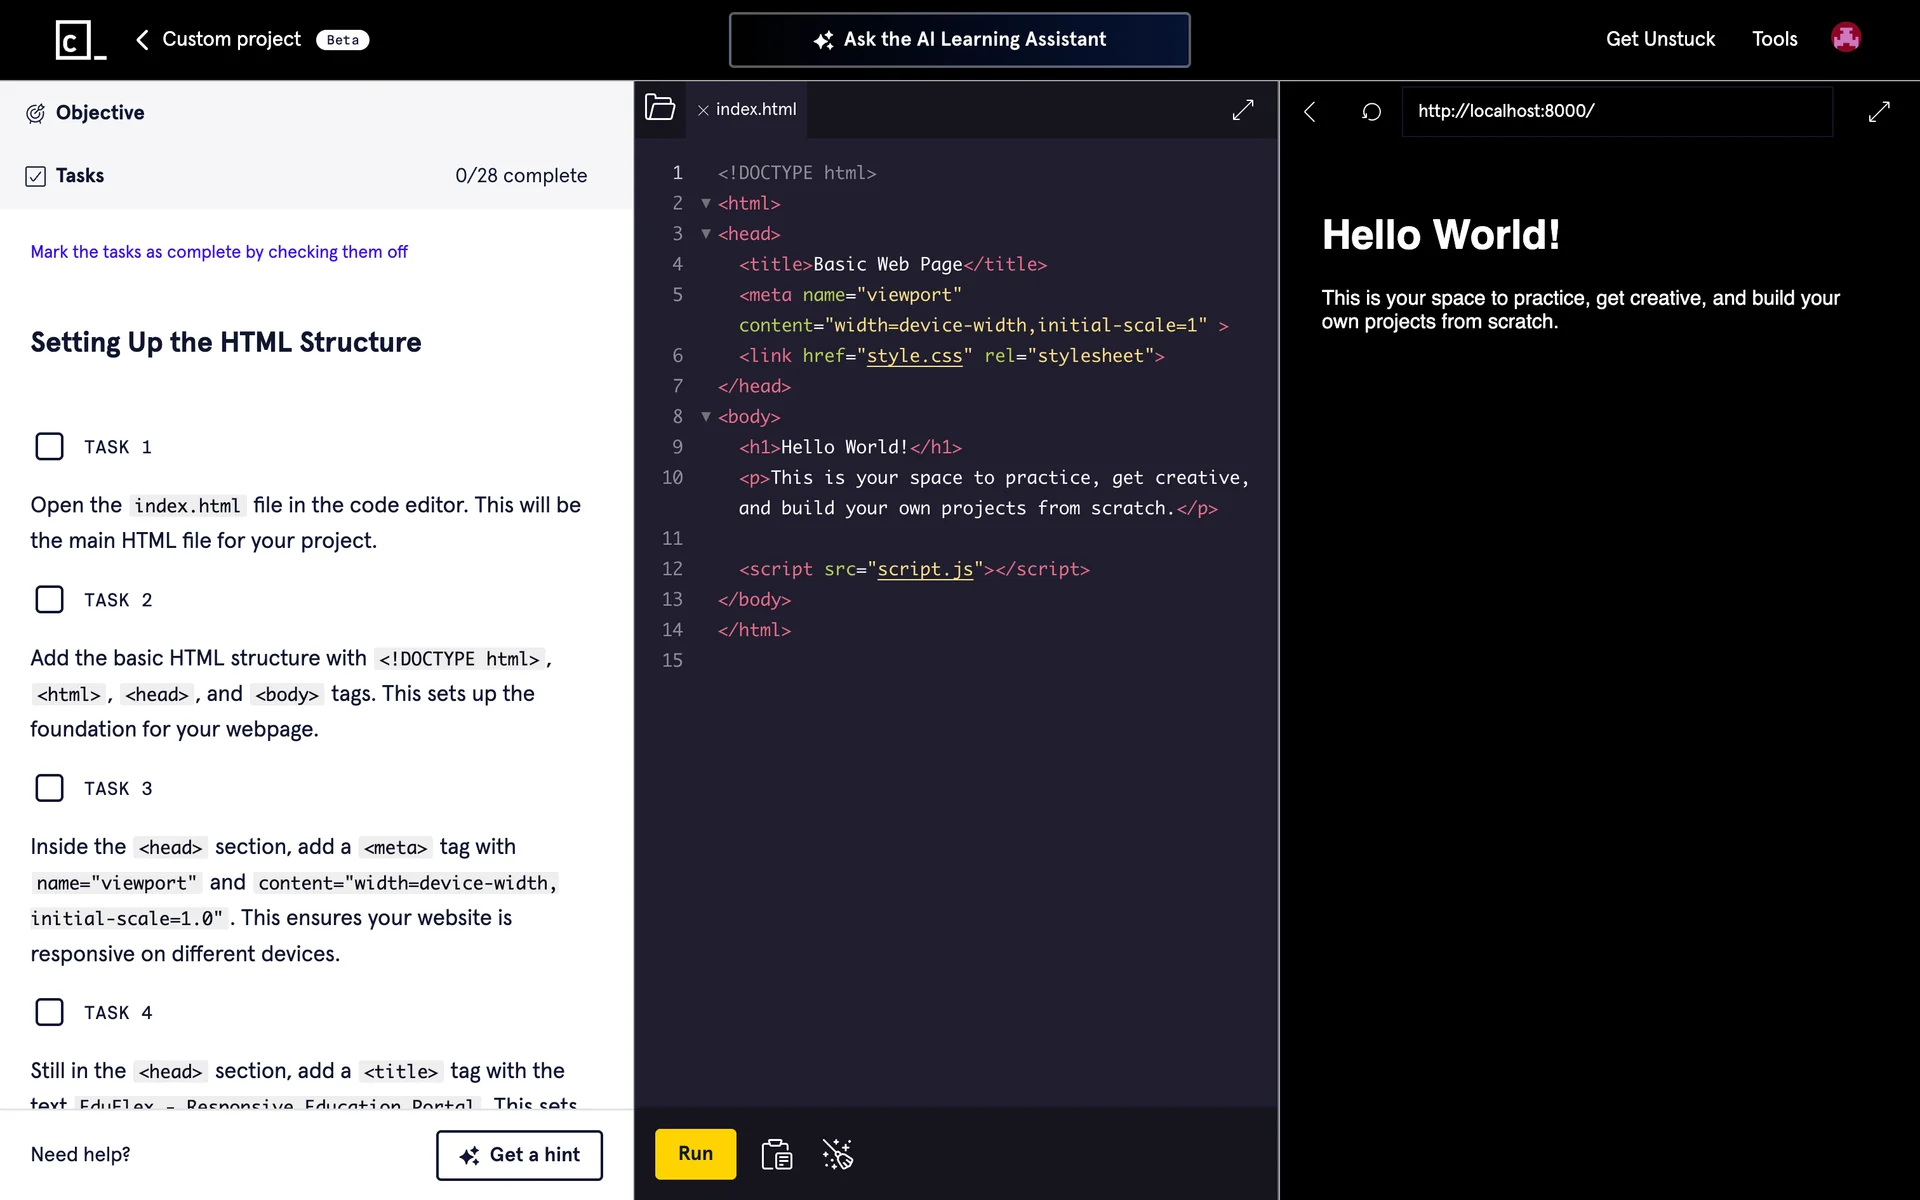
Task: Mark Task 2 as complete
Action: (49, 599)
